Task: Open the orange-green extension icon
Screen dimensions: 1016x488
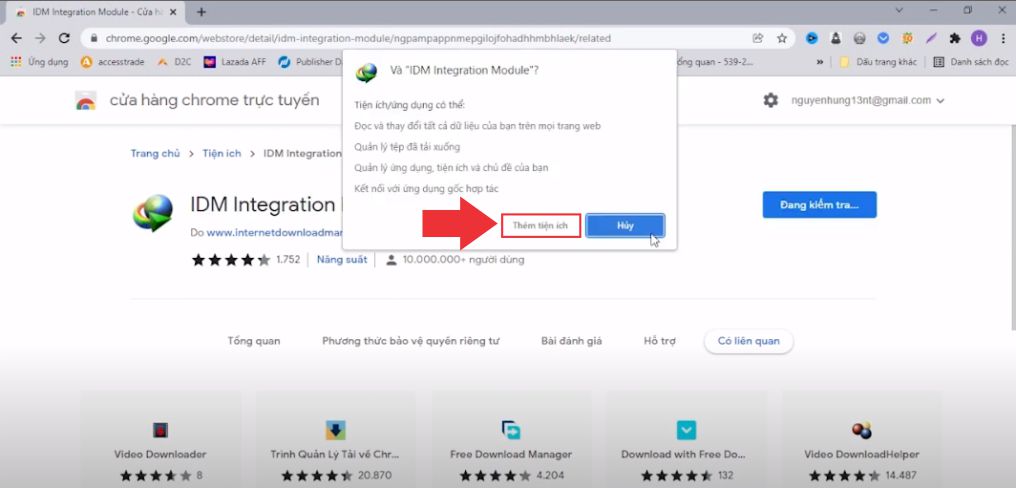Action: coord(907,38)
